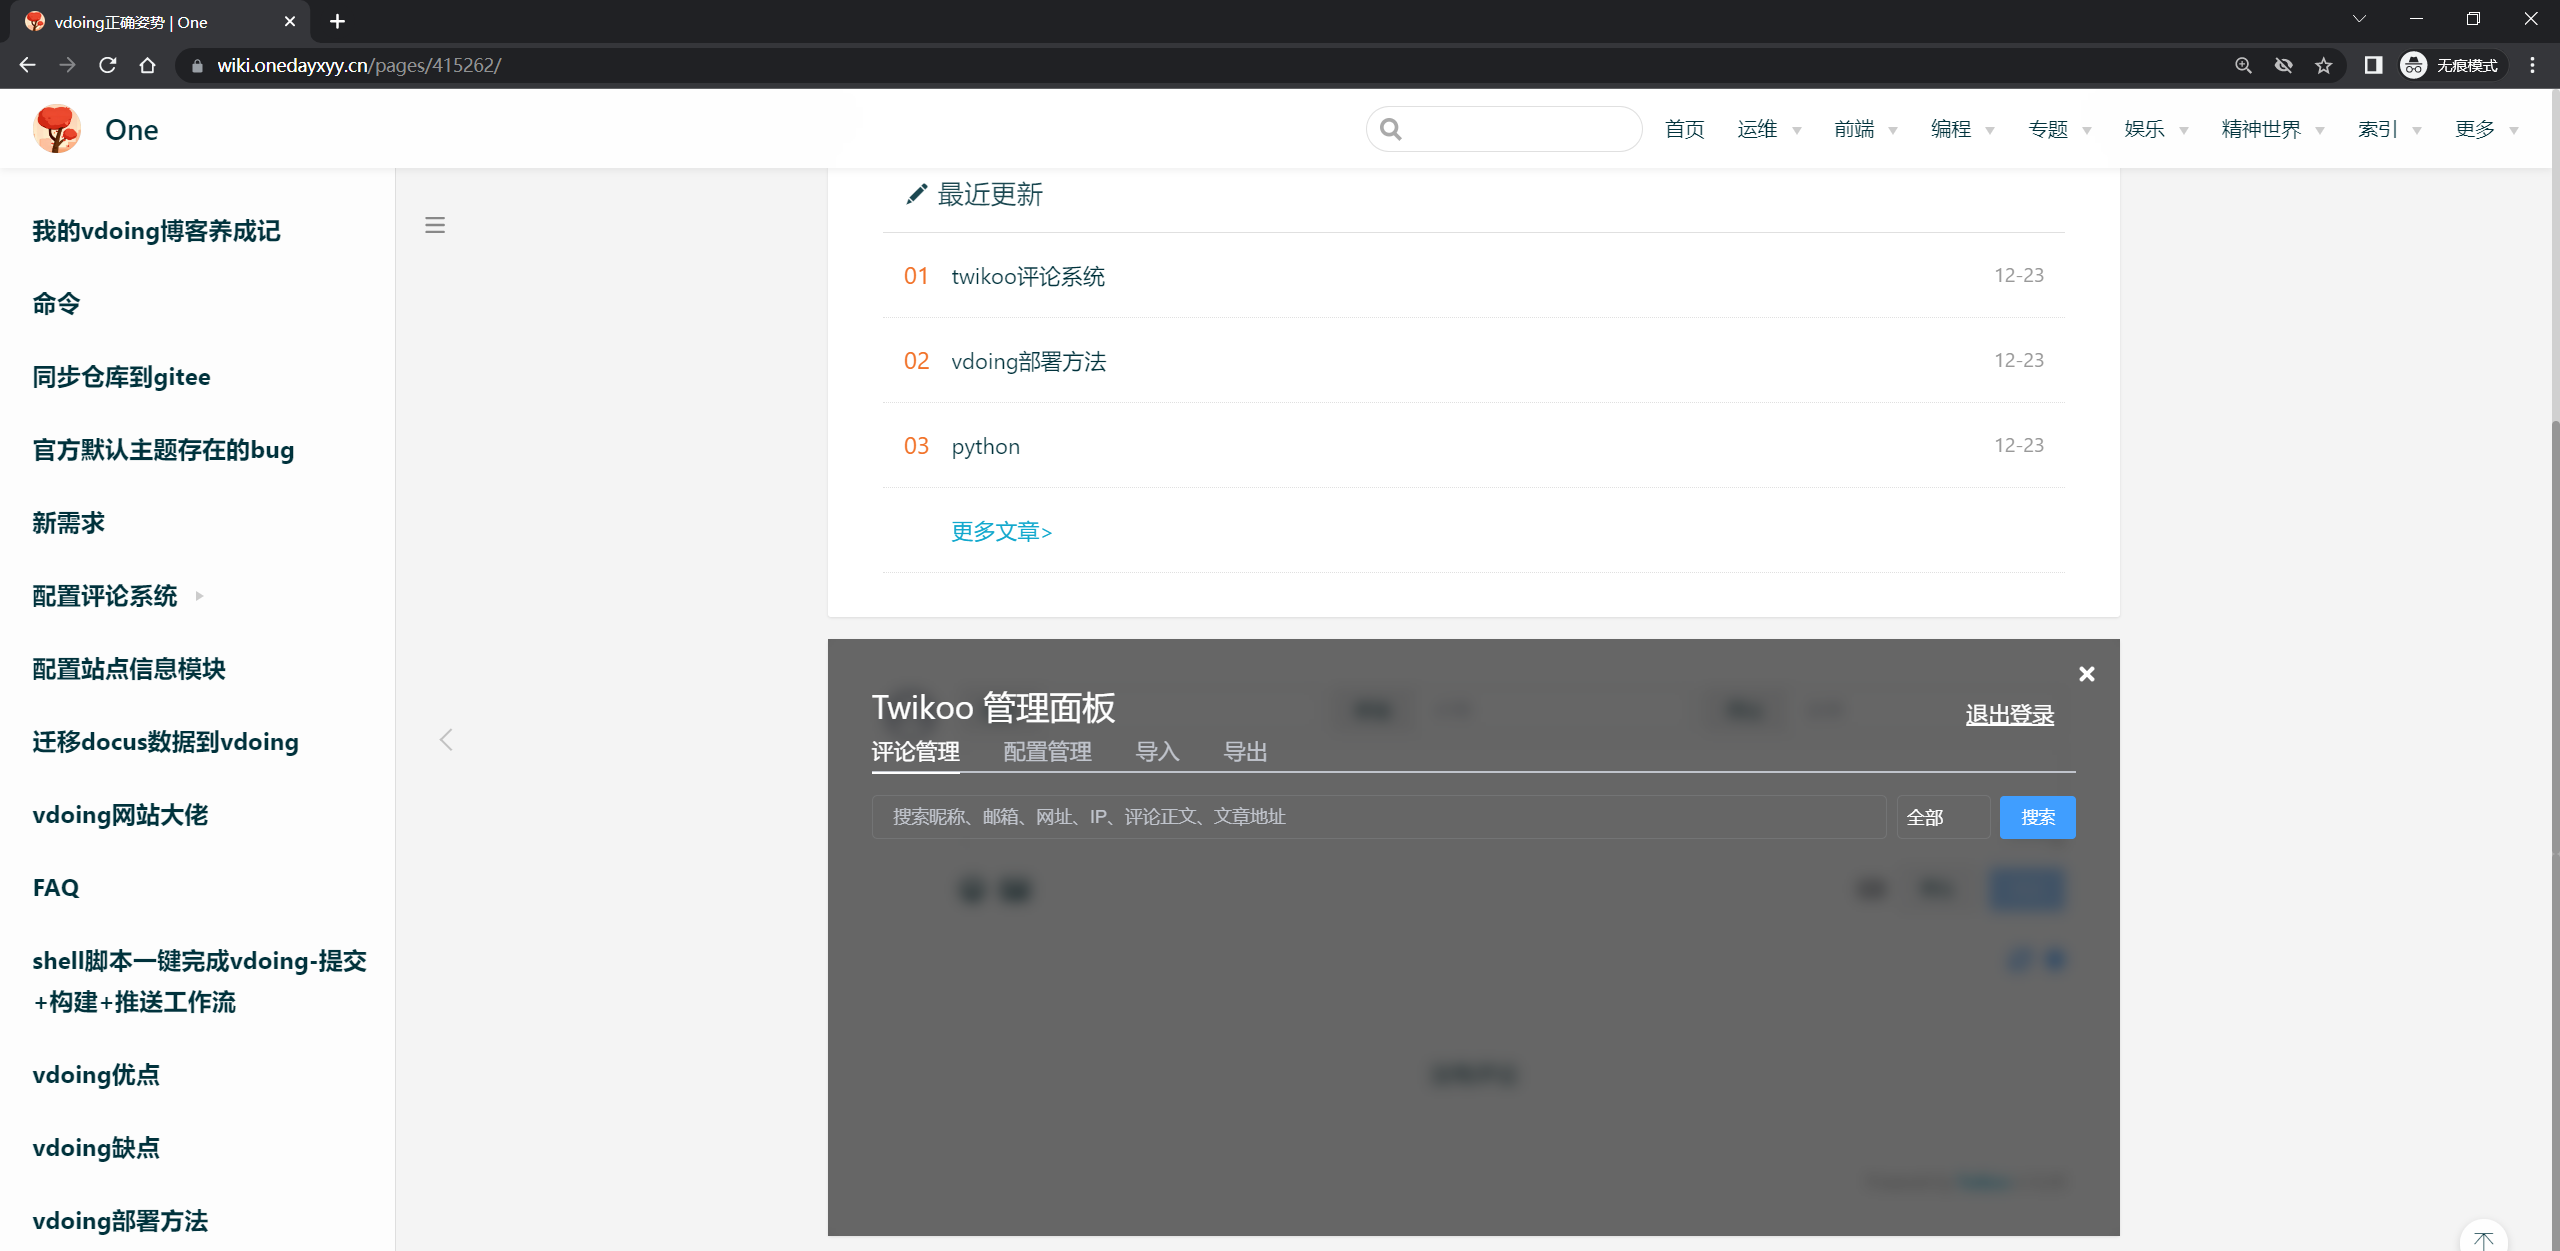Open 我的vdoing博客养成记 in sidebar
Viewport: 2560px width, 1251px height.
(x=156, y=231)
